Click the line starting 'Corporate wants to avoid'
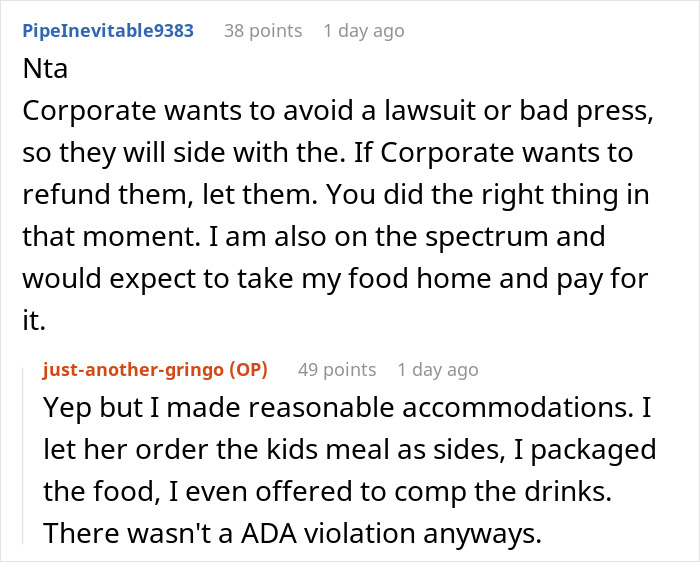This screenshot has height=562, width=700. pyautogui.click(x=339, y=113)
